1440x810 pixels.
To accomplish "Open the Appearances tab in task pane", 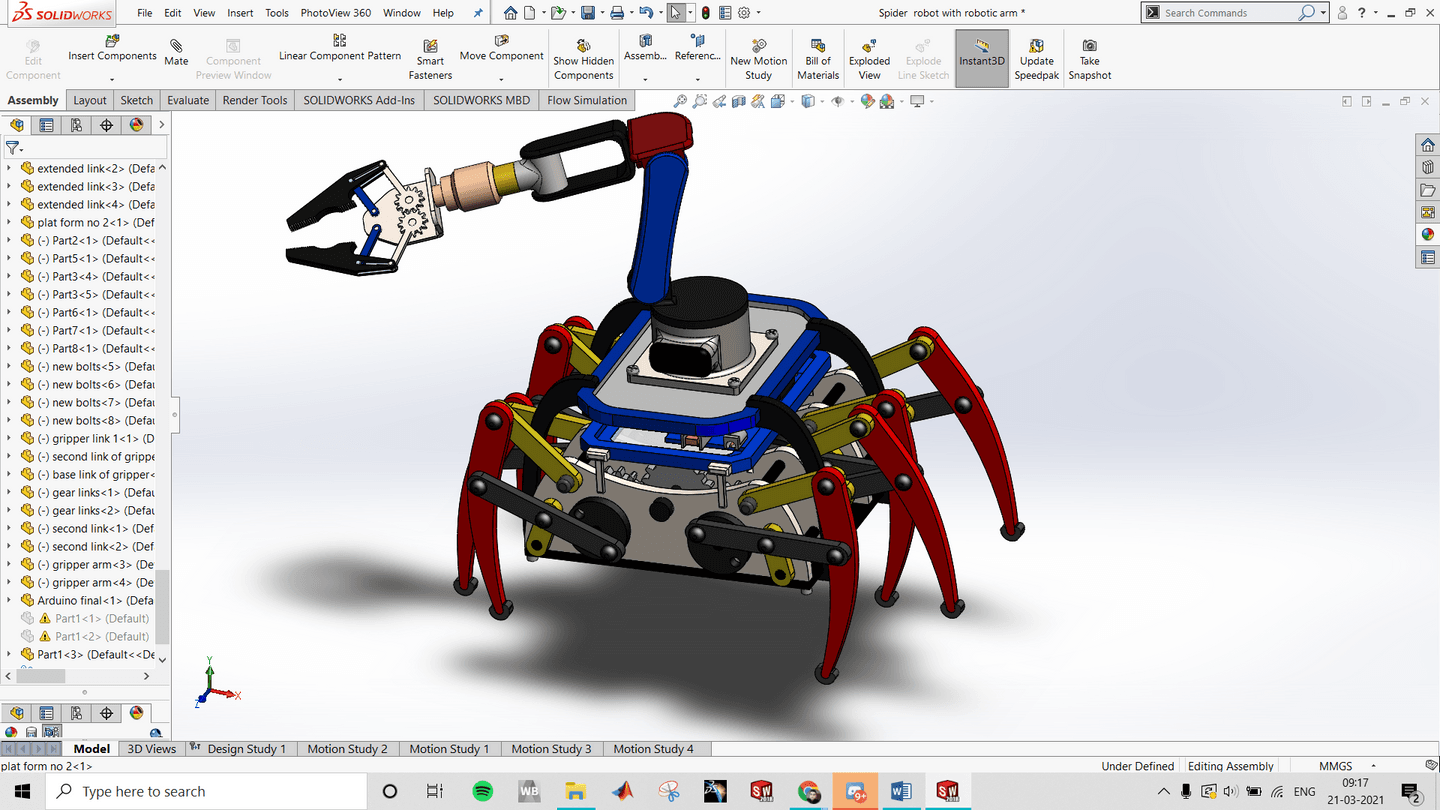I will (1428, 235).
